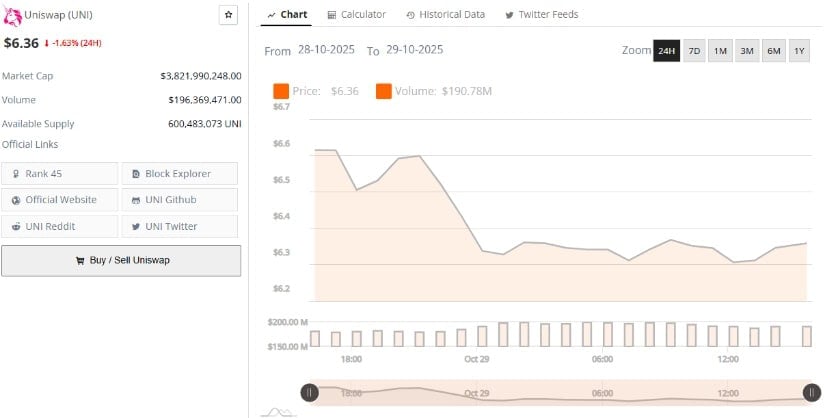Set zoom to 7D
825x418 pixels.
point(694,51)
